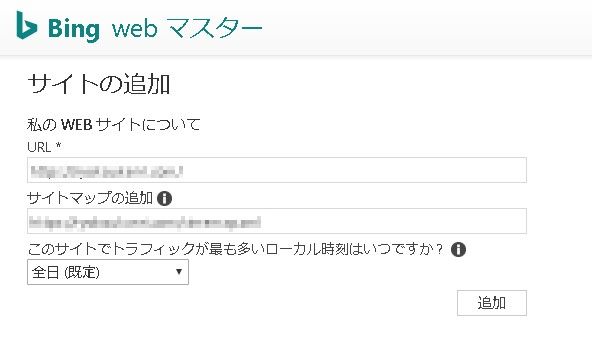
Task: Click the required asterisk next to URL
Action: point(59,145)
